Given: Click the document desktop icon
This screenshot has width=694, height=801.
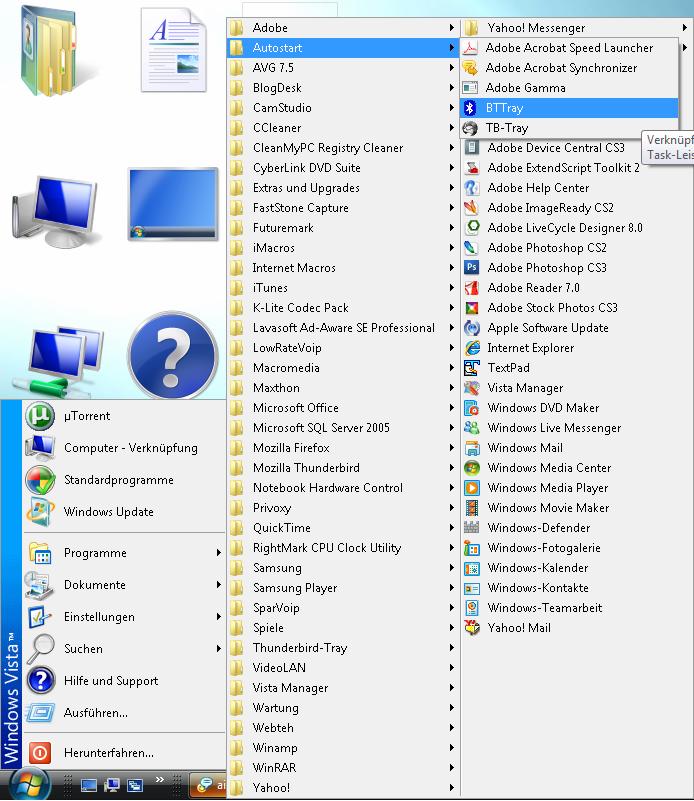Looking at the screenshot, I should click(174, 50).
